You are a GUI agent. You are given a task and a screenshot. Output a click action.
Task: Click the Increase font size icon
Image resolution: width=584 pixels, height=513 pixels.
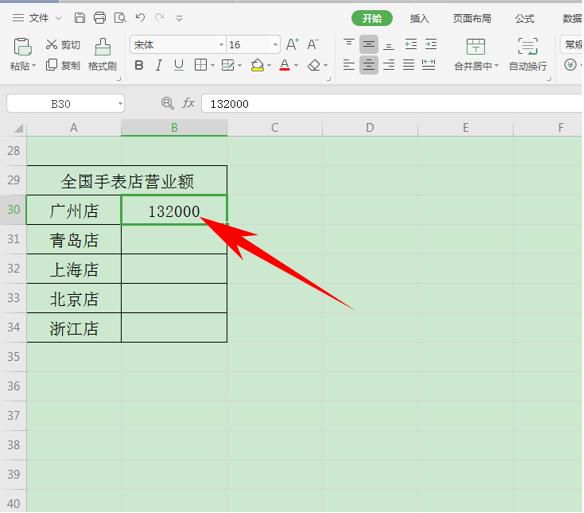292,45
